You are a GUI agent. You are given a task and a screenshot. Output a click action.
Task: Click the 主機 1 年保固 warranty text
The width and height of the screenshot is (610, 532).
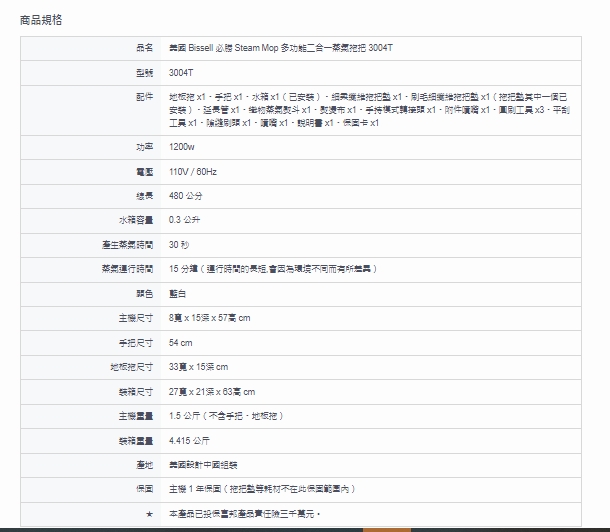coord(262,489)
